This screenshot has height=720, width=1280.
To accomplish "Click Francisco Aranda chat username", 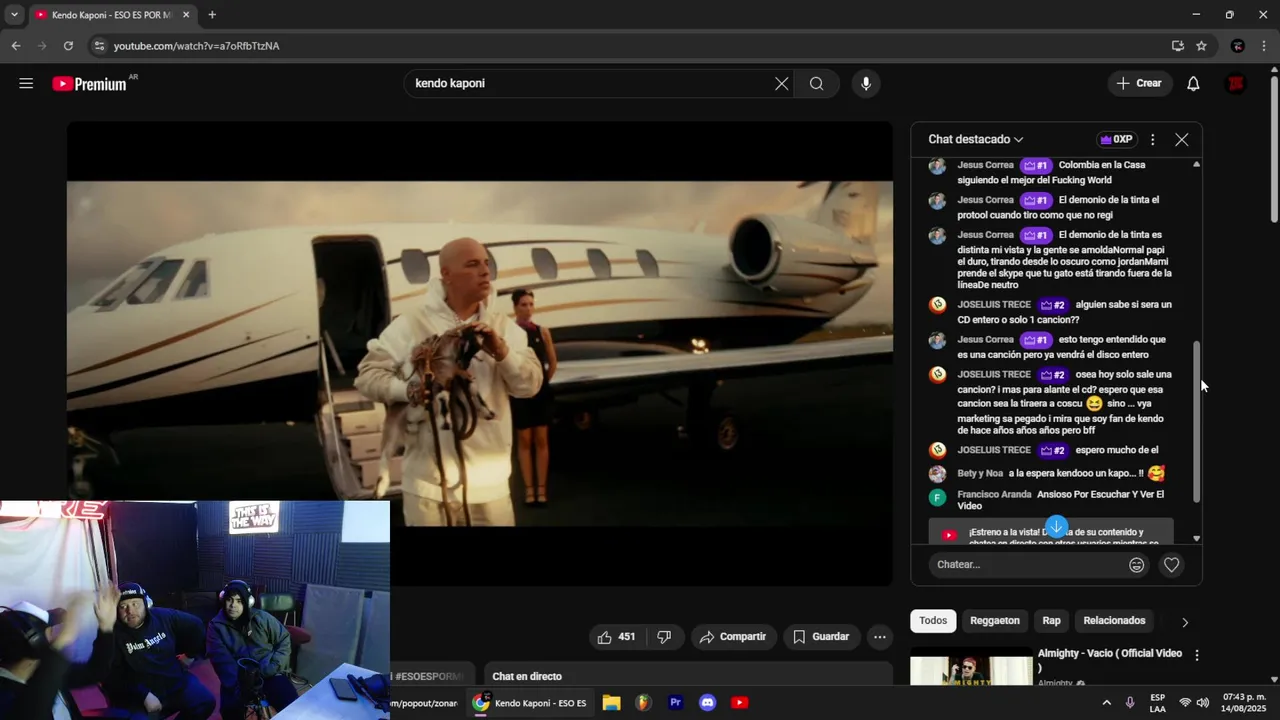I will 994,495.
